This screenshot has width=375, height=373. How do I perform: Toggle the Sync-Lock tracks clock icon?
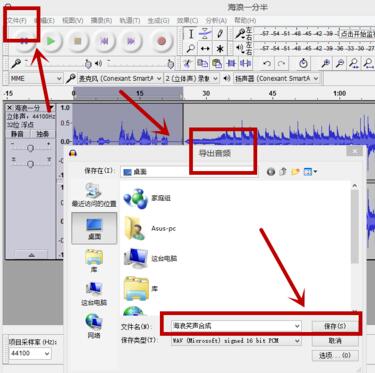(303, 63)
